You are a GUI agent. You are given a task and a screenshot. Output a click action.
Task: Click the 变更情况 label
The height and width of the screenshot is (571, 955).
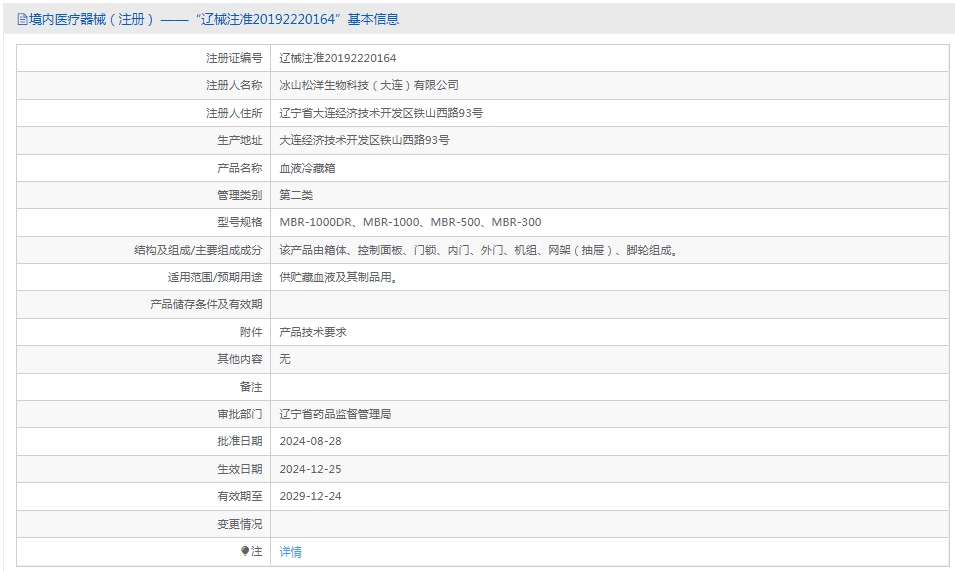(239, 524)
